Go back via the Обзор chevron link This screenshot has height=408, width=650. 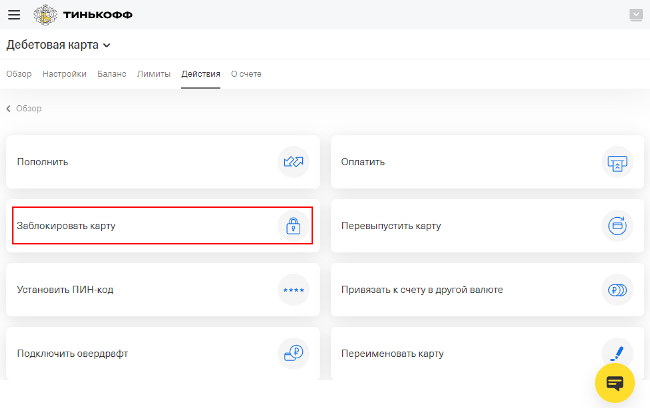[x=24, y=108]
